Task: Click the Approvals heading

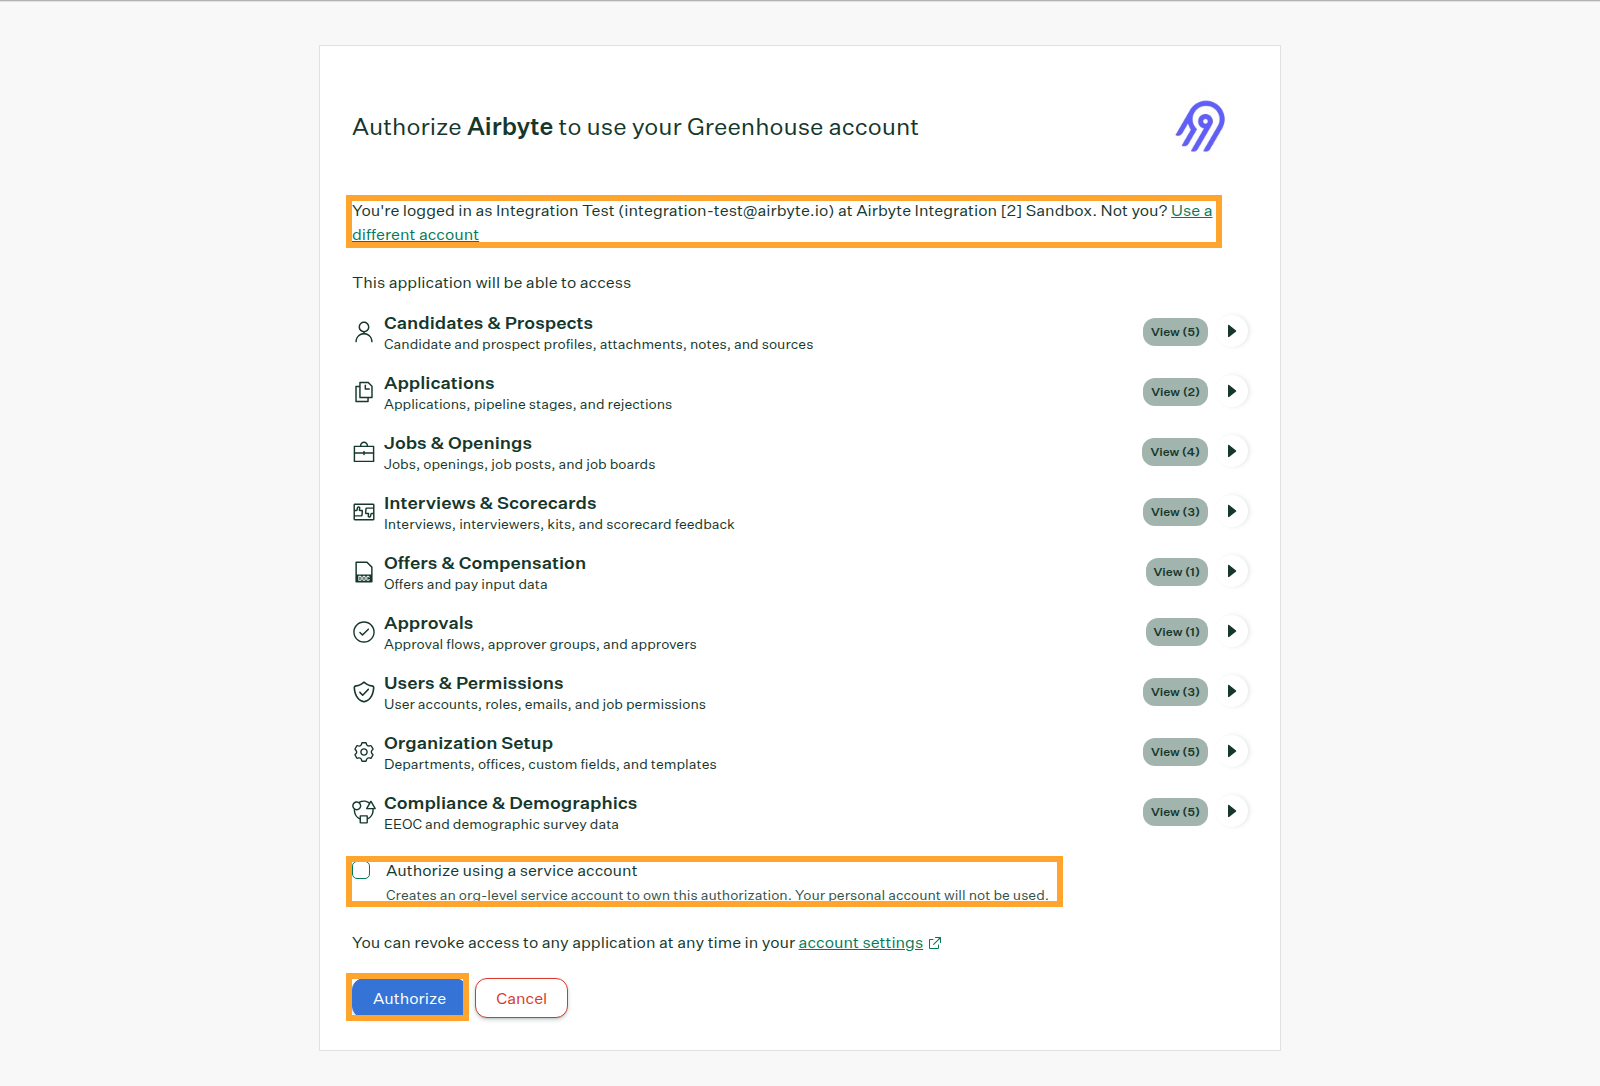Action: (x=428, y=623)
